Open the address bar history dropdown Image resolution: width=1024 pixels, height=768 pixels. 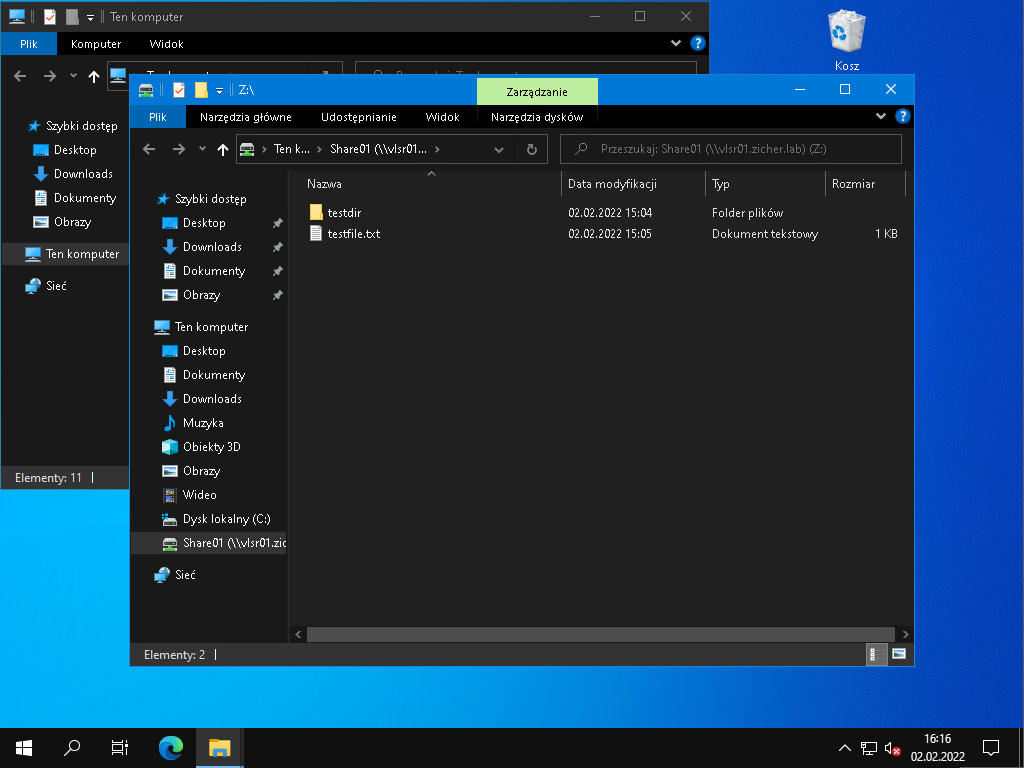point(499,149)
